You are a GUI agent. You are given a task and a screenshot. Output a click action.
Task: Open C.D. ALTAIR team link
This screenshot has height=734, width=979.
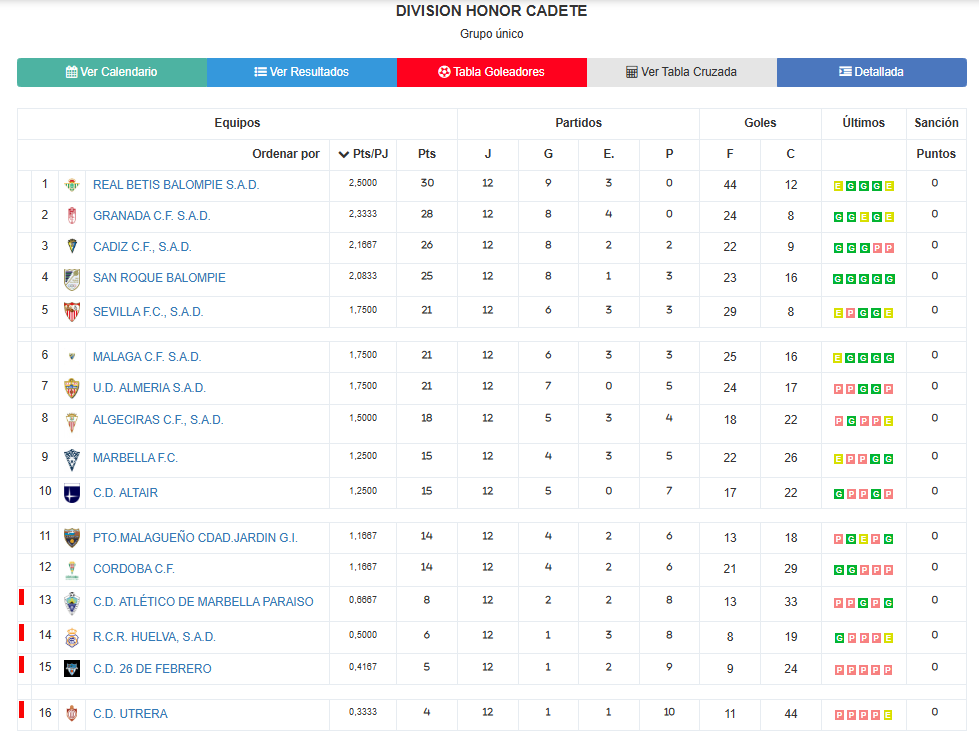tap(125, 492)
